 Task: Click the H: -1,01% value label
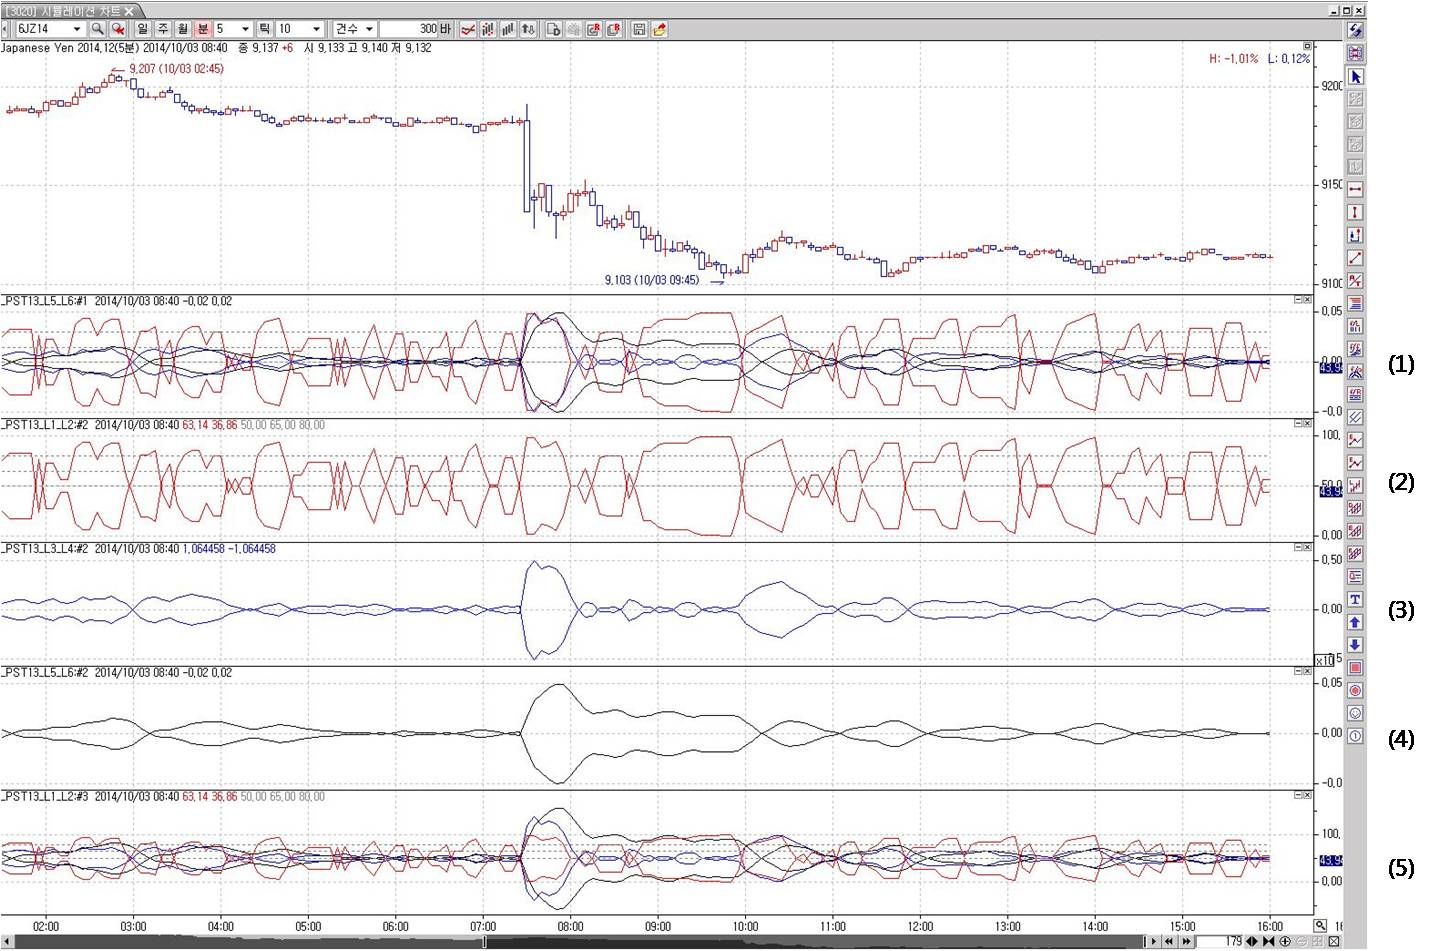[1233, 59]
